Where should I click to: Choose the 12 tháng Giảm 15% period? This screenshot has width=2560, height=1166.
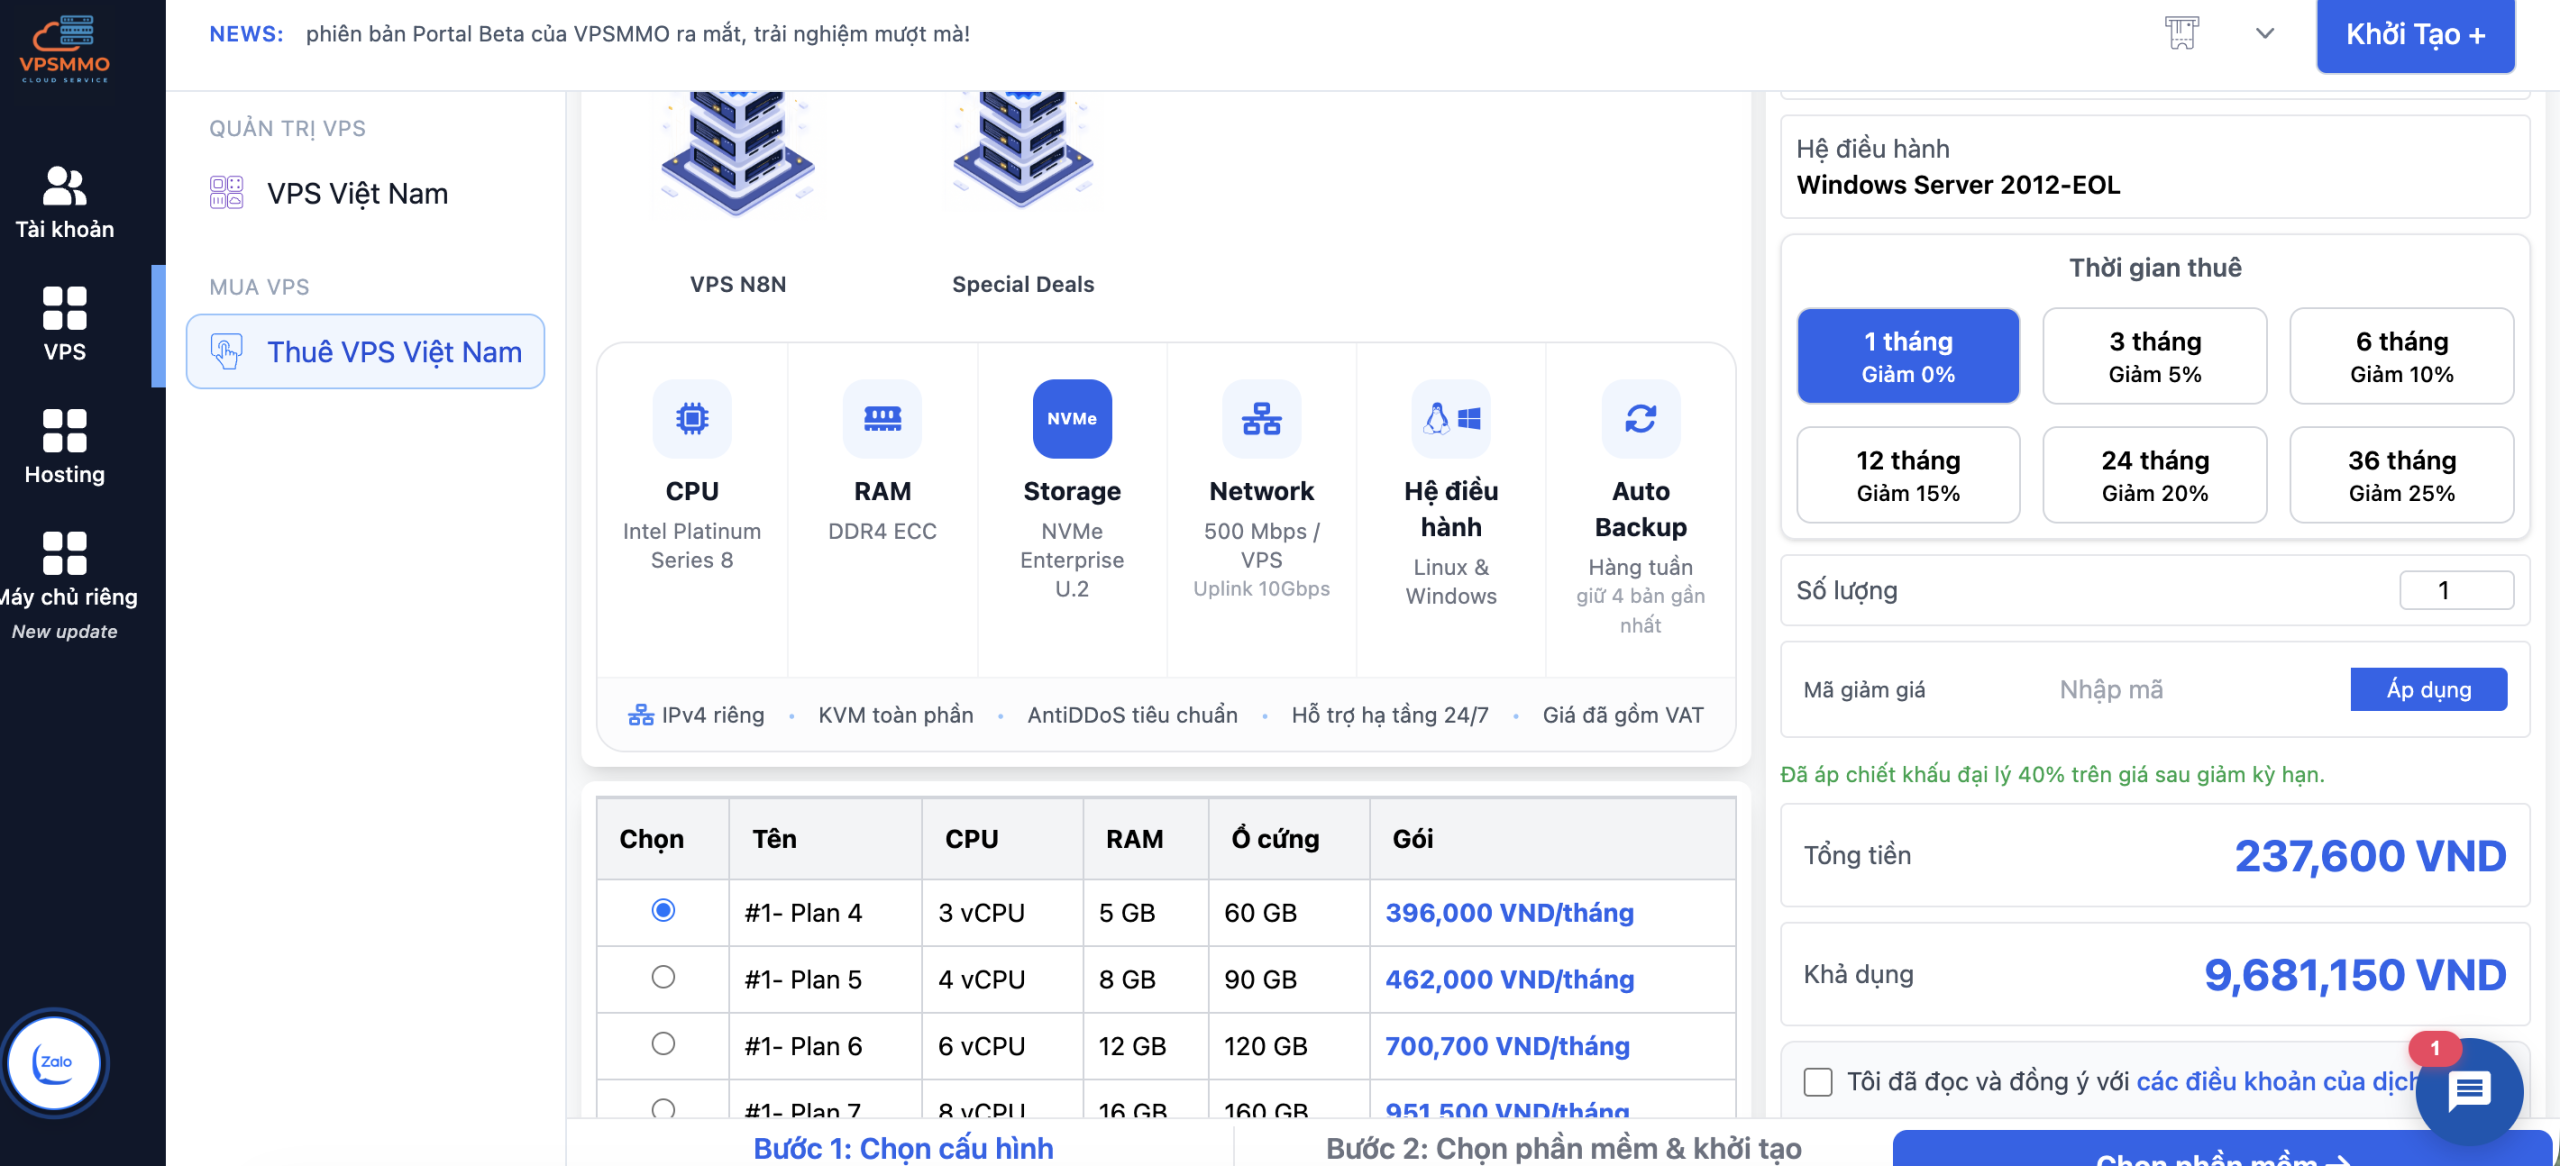click(1908, 475)
